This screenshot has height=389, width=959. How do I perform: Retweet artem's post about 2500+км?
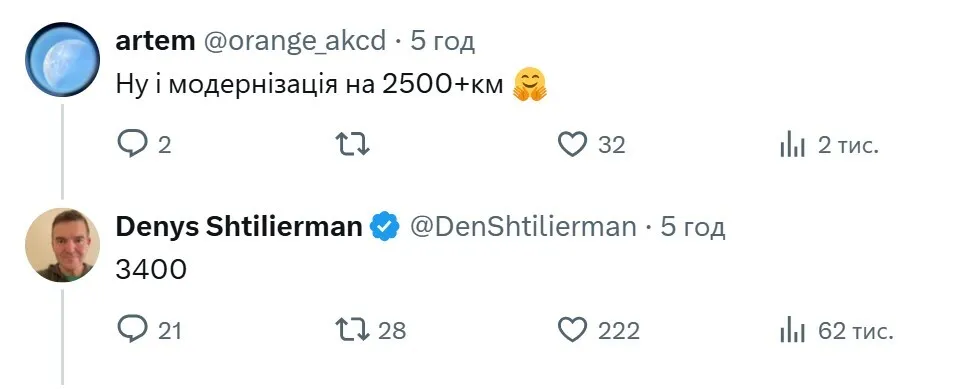pos(354,145)
